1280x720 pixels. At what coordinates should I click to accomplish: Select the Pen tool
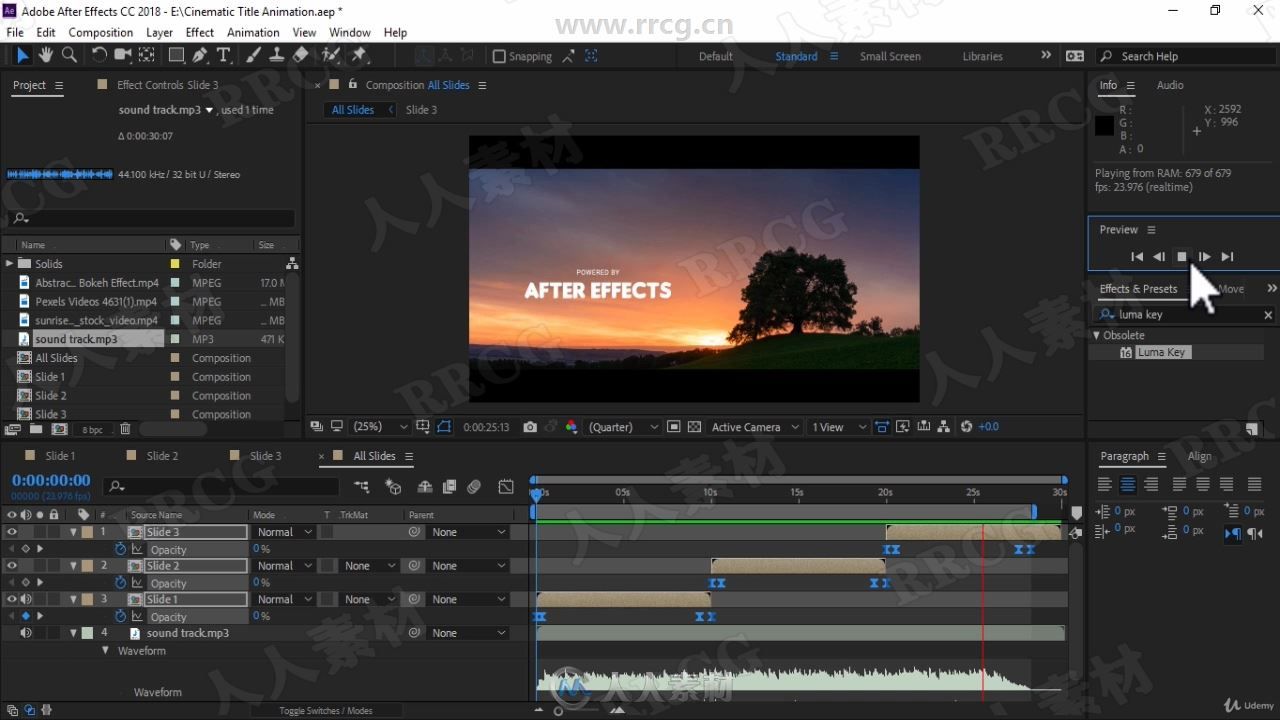(x=200, y=55)
